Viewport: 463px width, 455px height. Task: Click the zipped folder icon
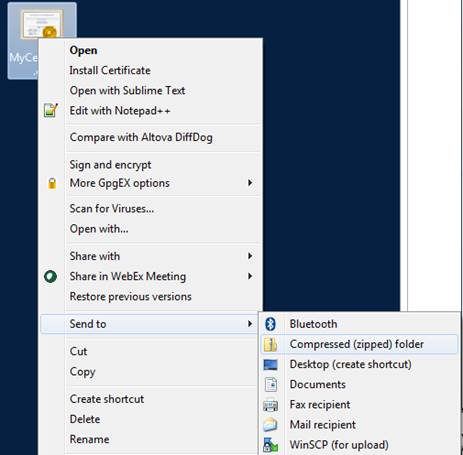pyautogui.click(x=270, y=344)
